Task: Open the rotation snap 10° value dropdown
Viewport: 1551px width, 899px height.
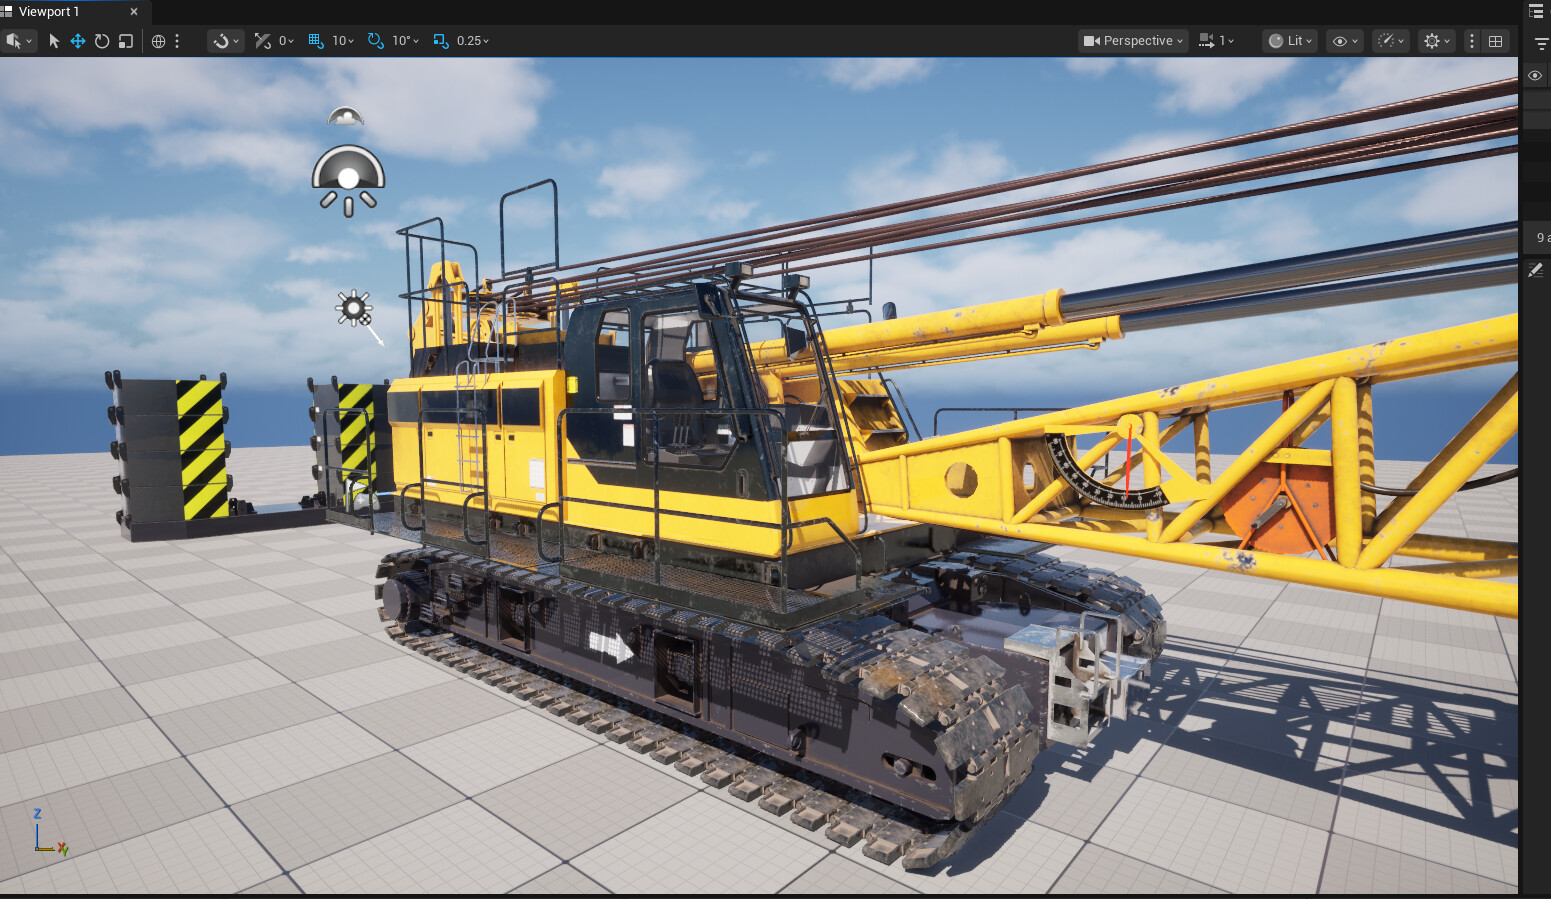Action: [405, 41]
